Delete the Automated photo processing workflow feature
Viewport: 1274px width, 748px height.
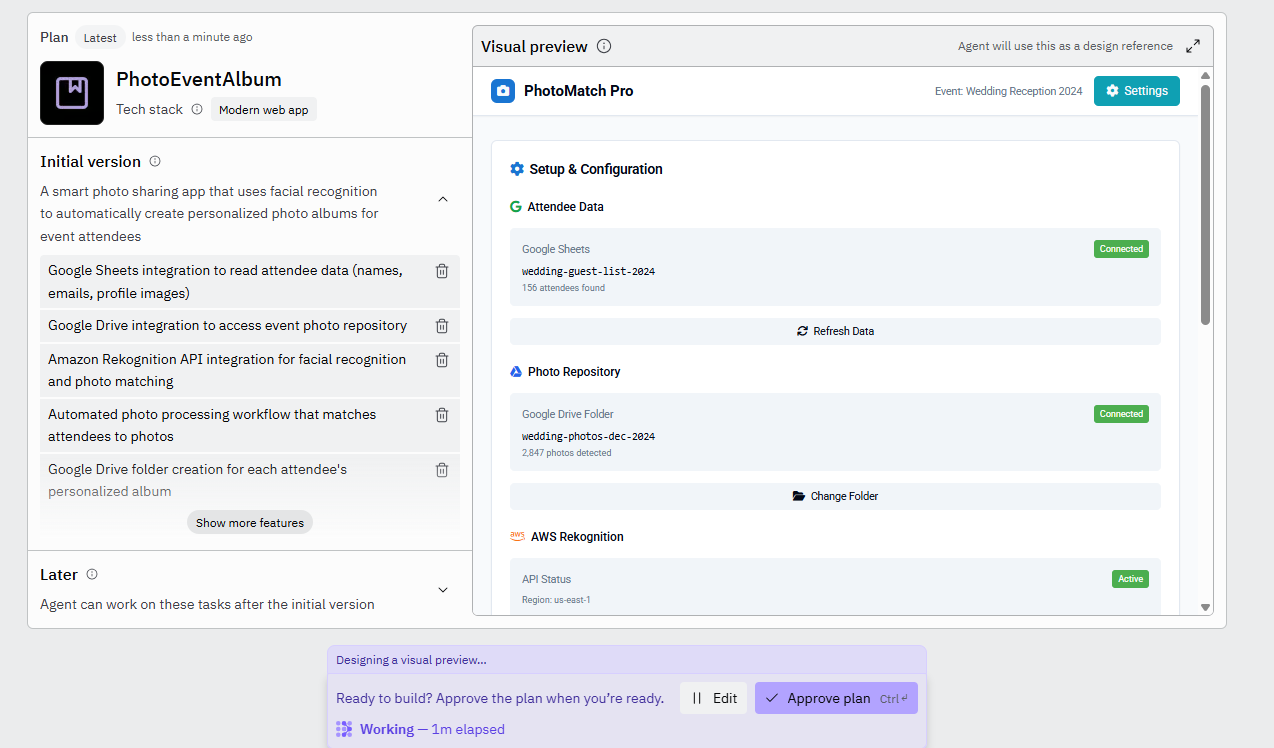(442, 414)
